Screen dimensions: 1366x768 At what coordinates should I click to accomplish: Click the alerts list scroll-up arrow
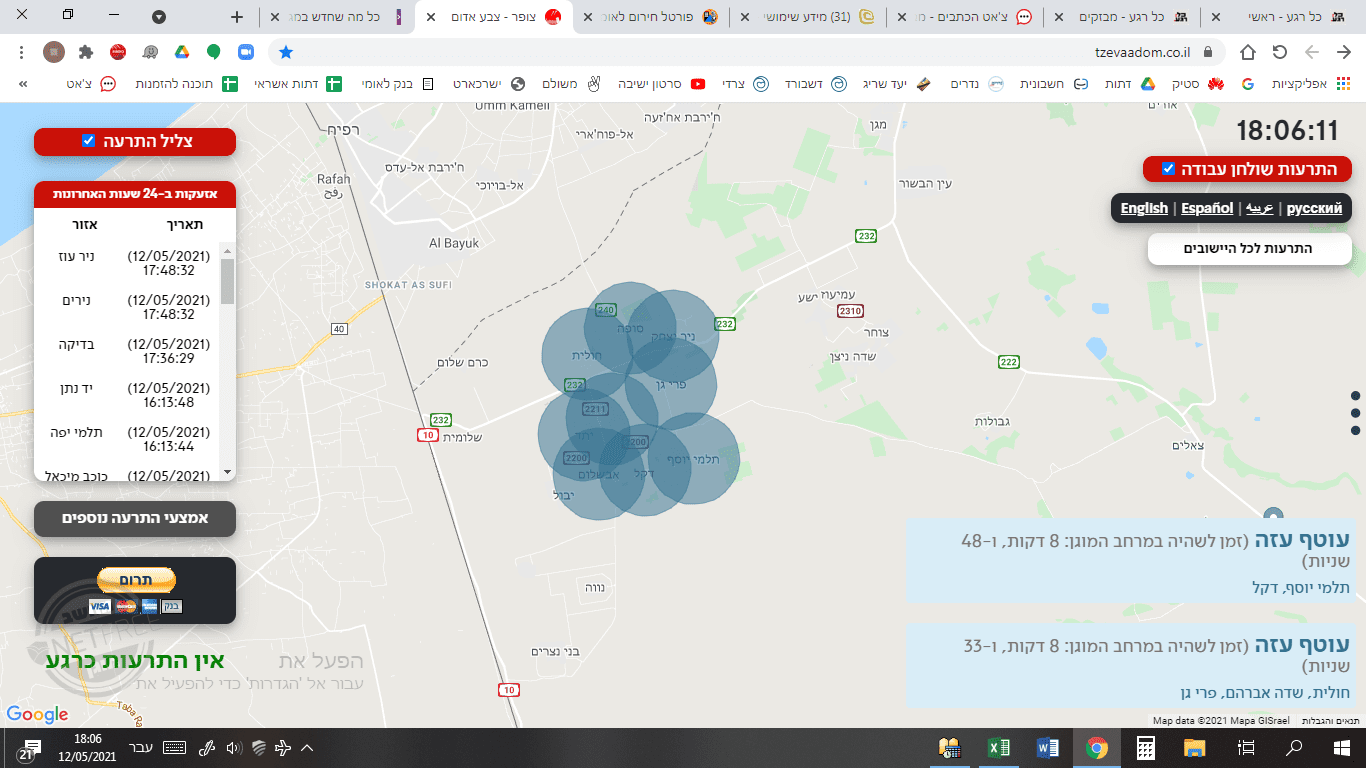[228, 251]
